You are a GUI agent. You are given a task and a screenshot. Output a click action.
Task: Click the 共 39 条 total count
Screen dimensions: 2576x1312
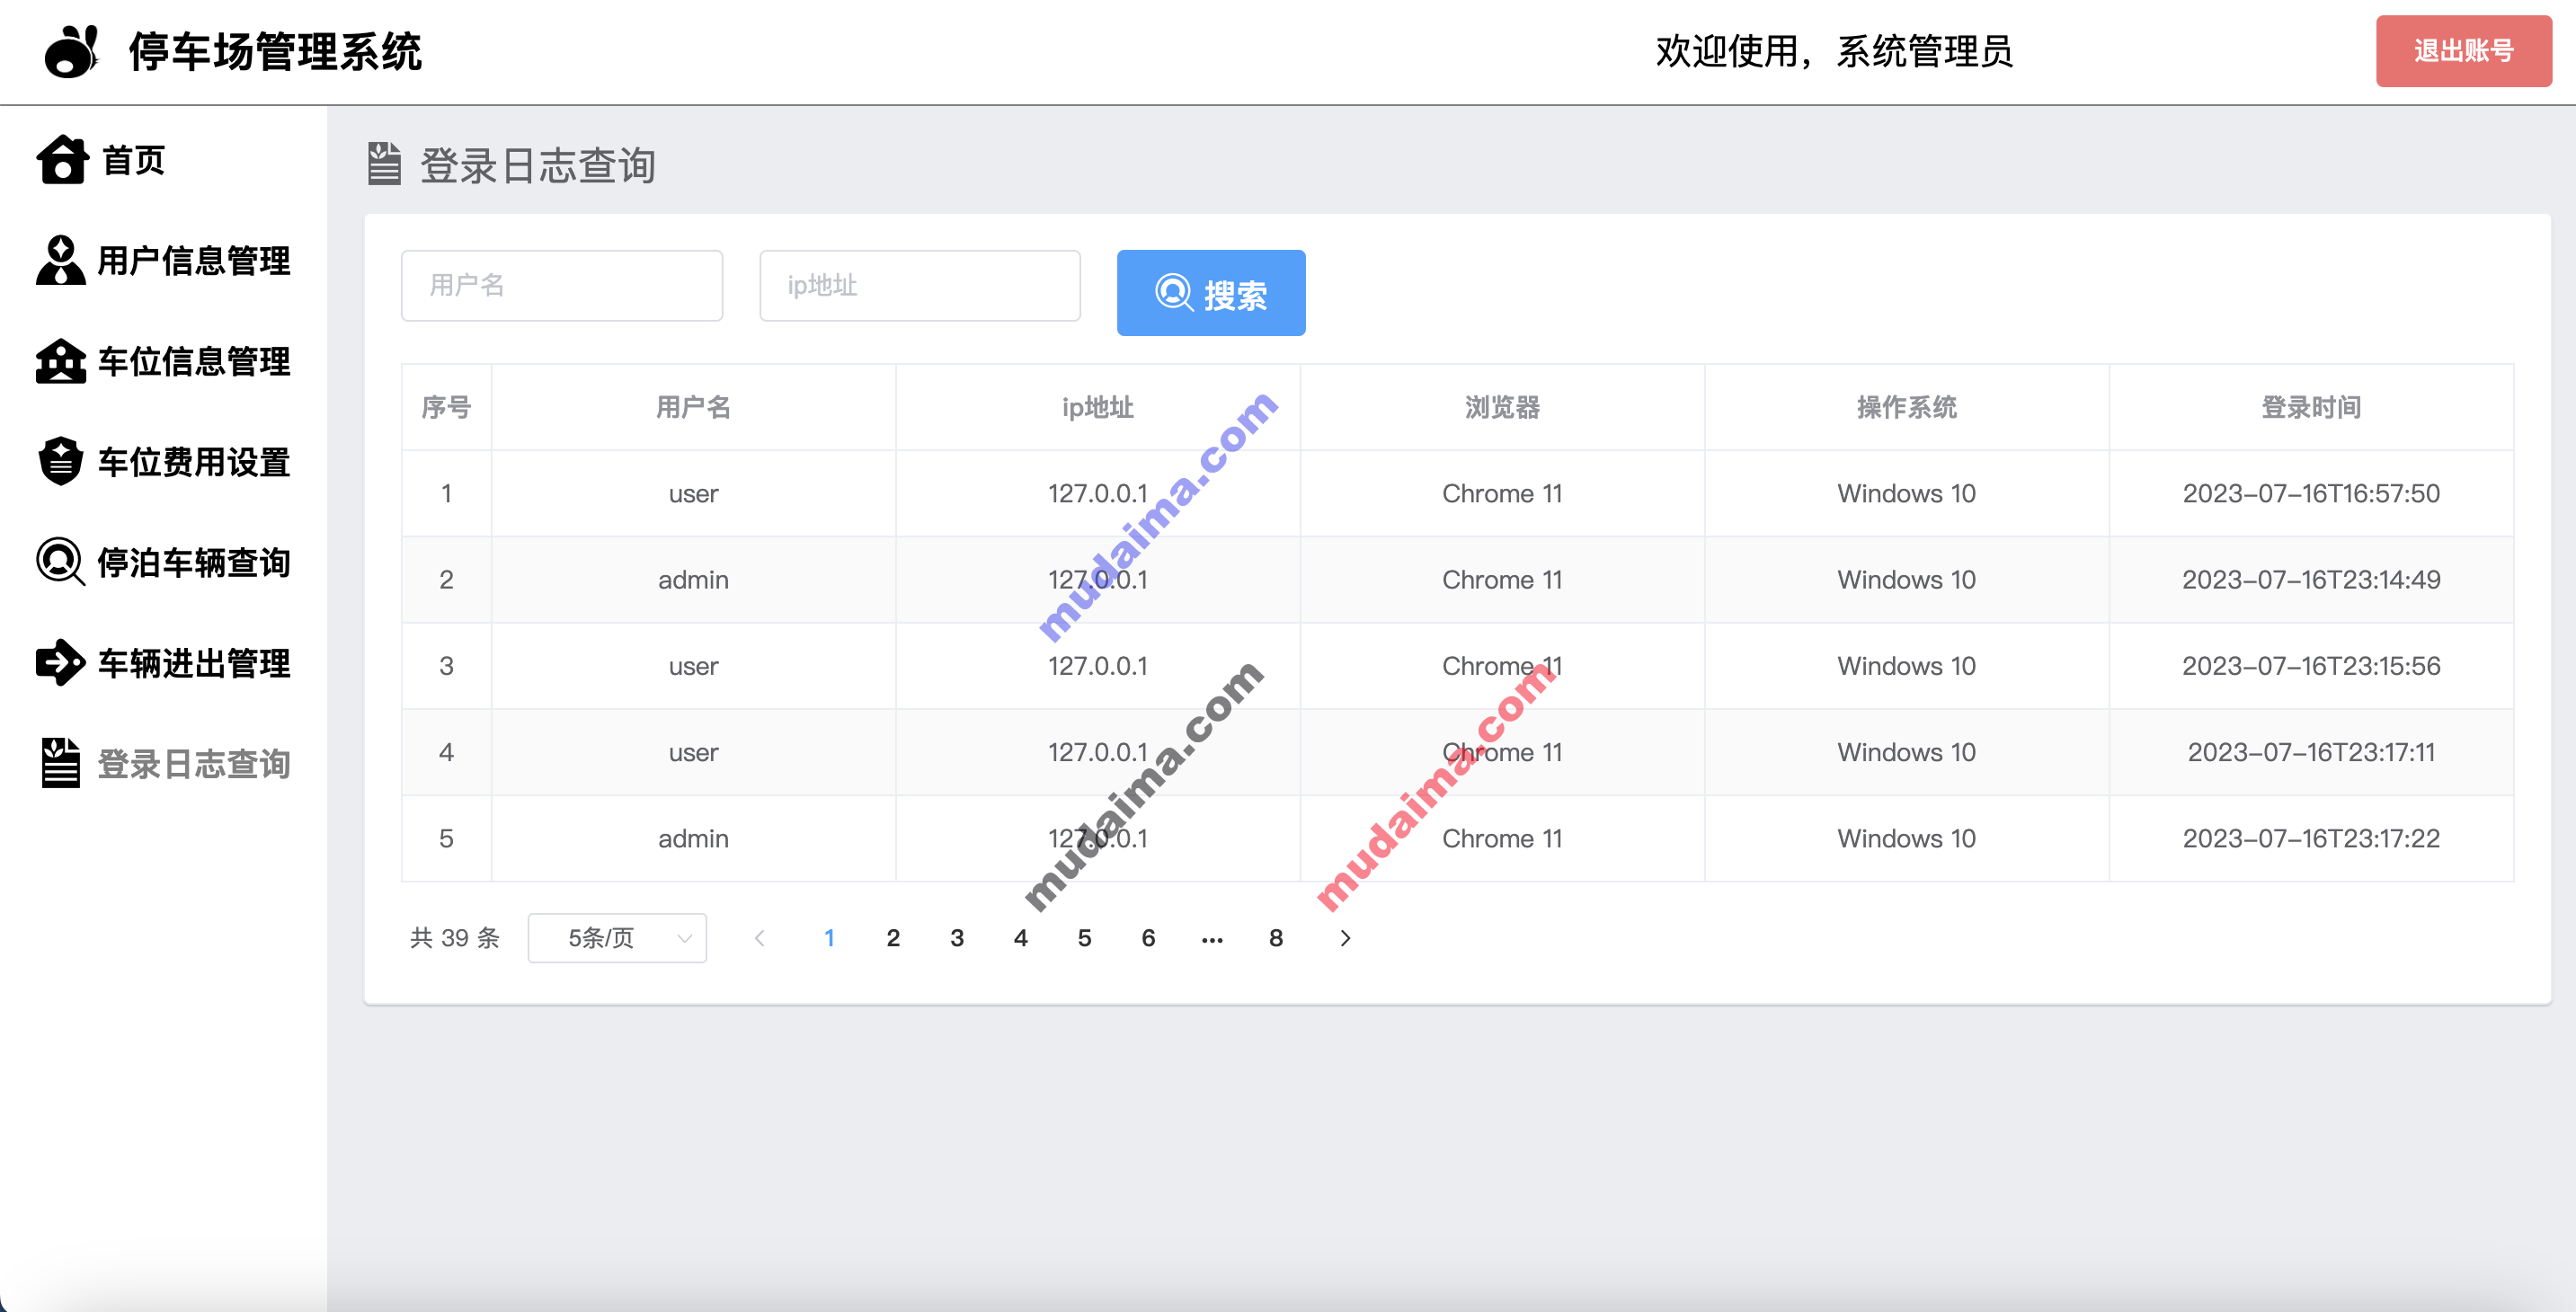click(455, 938)
